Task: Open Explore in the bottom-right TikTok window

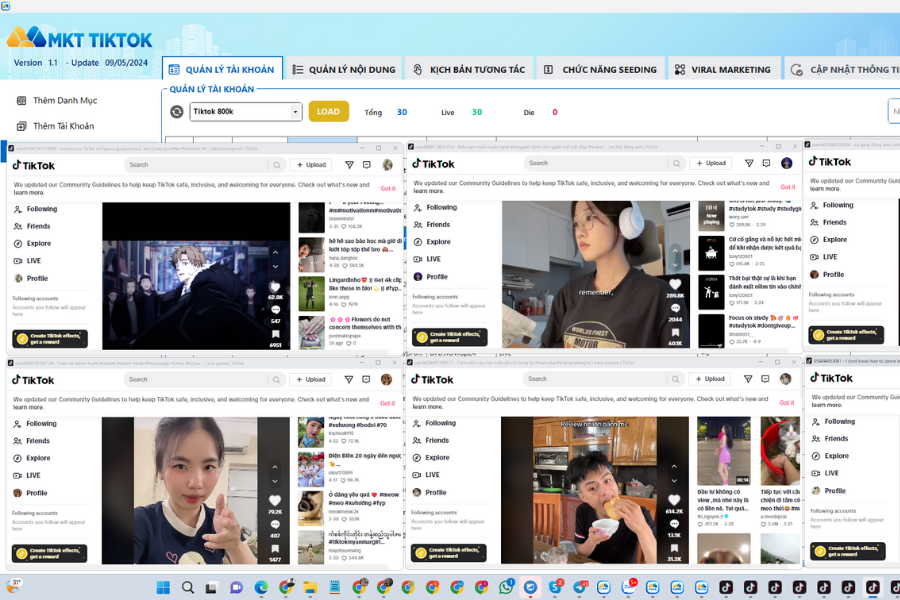Action: pos(830,456)
